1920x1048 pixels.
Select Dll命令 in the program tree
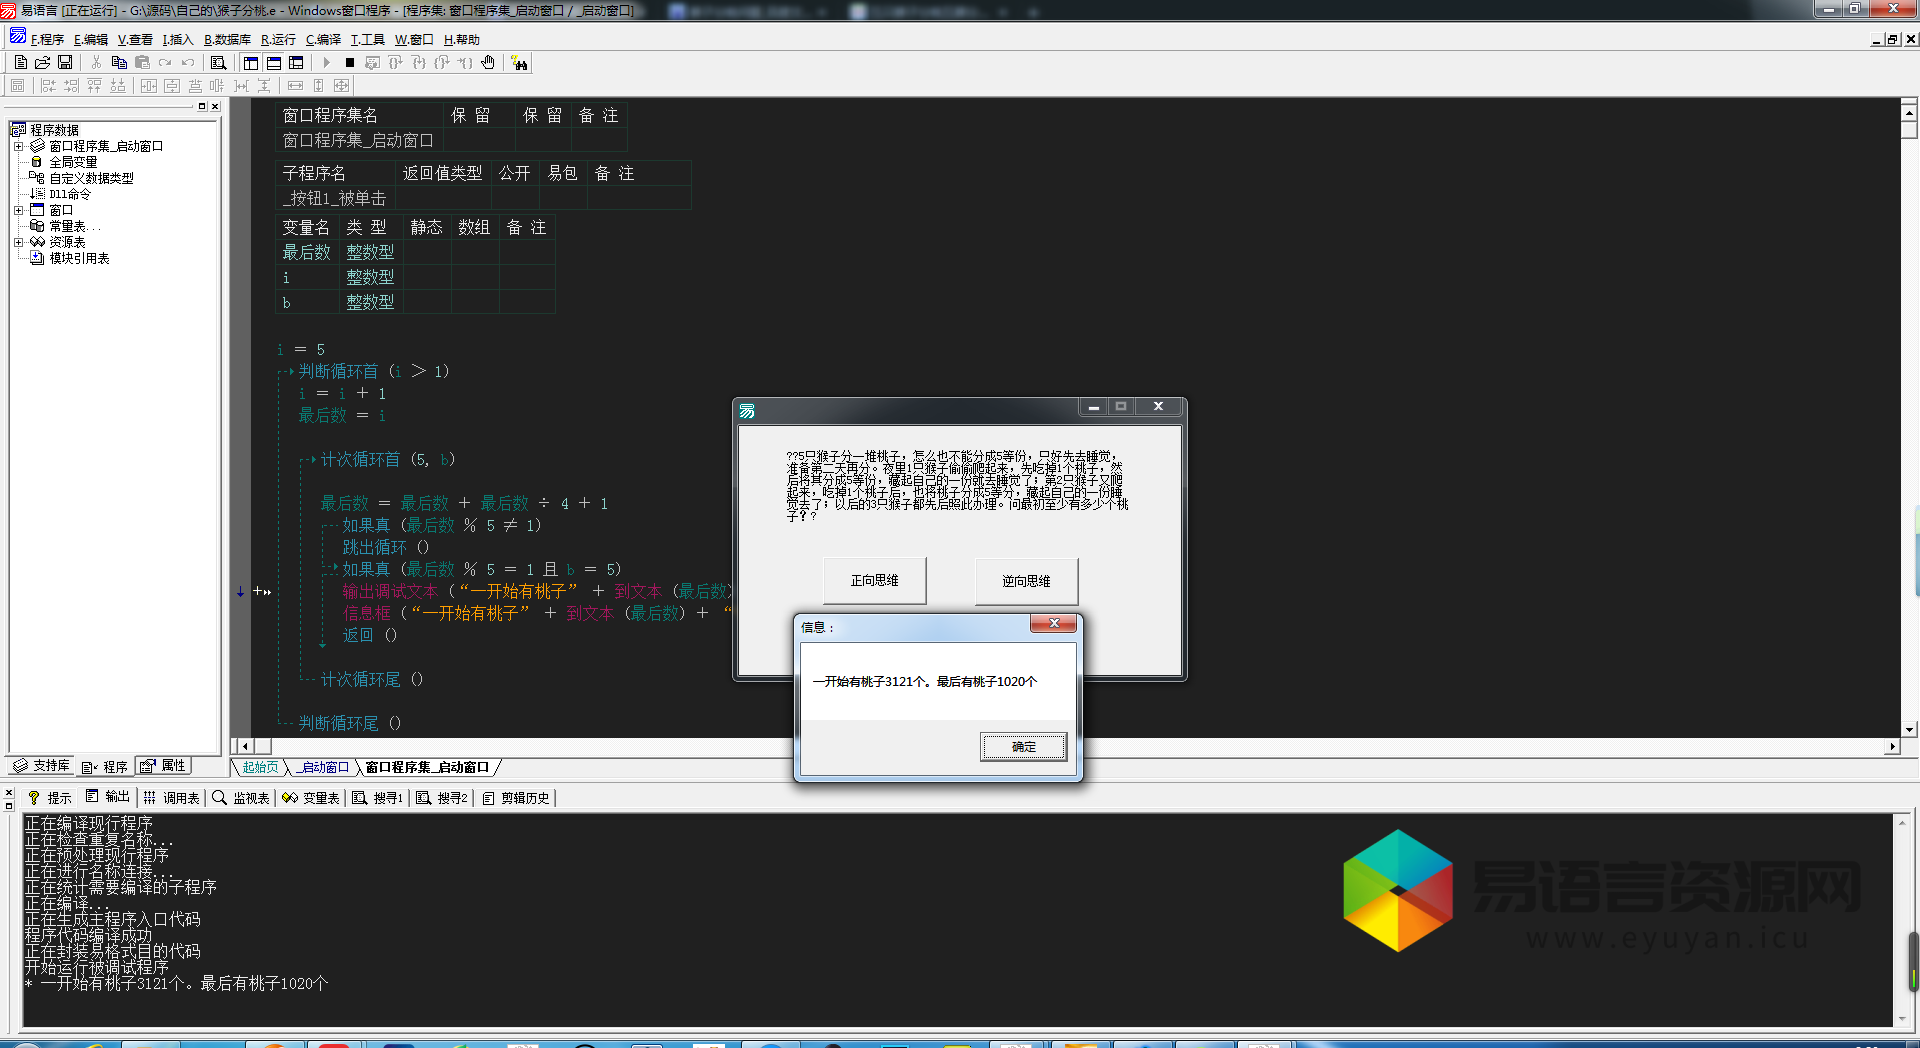tap(70, 194)
